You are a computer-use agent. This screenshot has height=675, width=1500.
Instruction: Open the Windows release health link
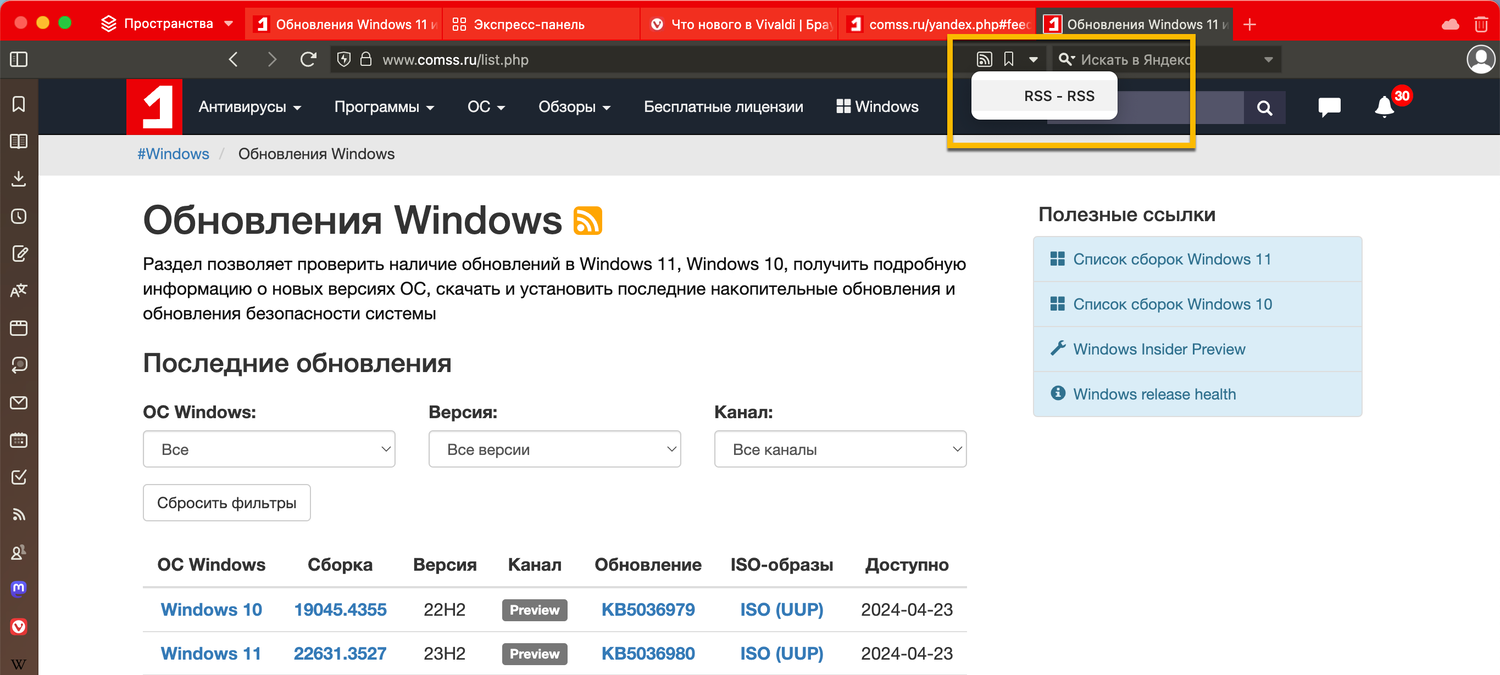click(x=1154, y=394)
